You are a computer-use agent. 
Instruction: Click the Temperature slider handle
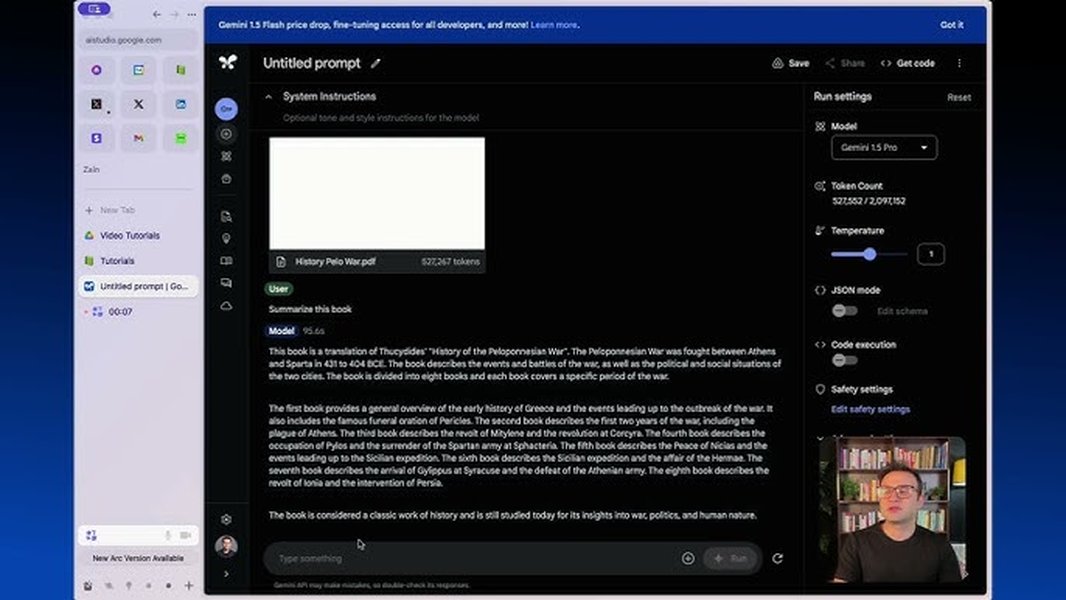click(870, 254)
